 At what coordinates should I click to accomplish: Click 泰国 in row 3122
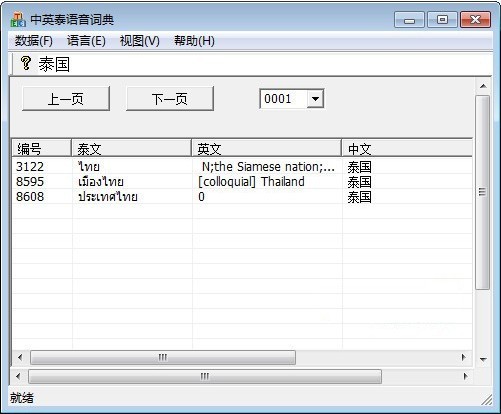(359, 167)
